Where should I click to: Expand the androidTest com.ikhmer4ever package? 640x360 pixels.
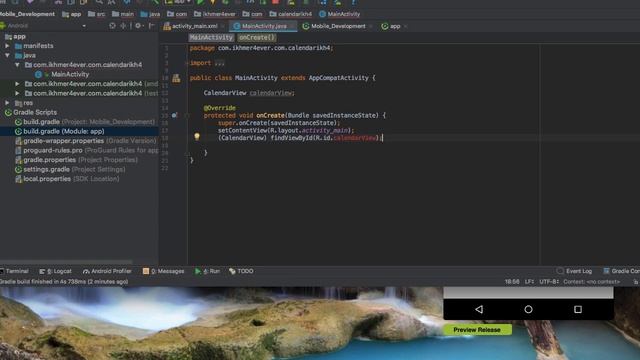click(x=17, y=84)
